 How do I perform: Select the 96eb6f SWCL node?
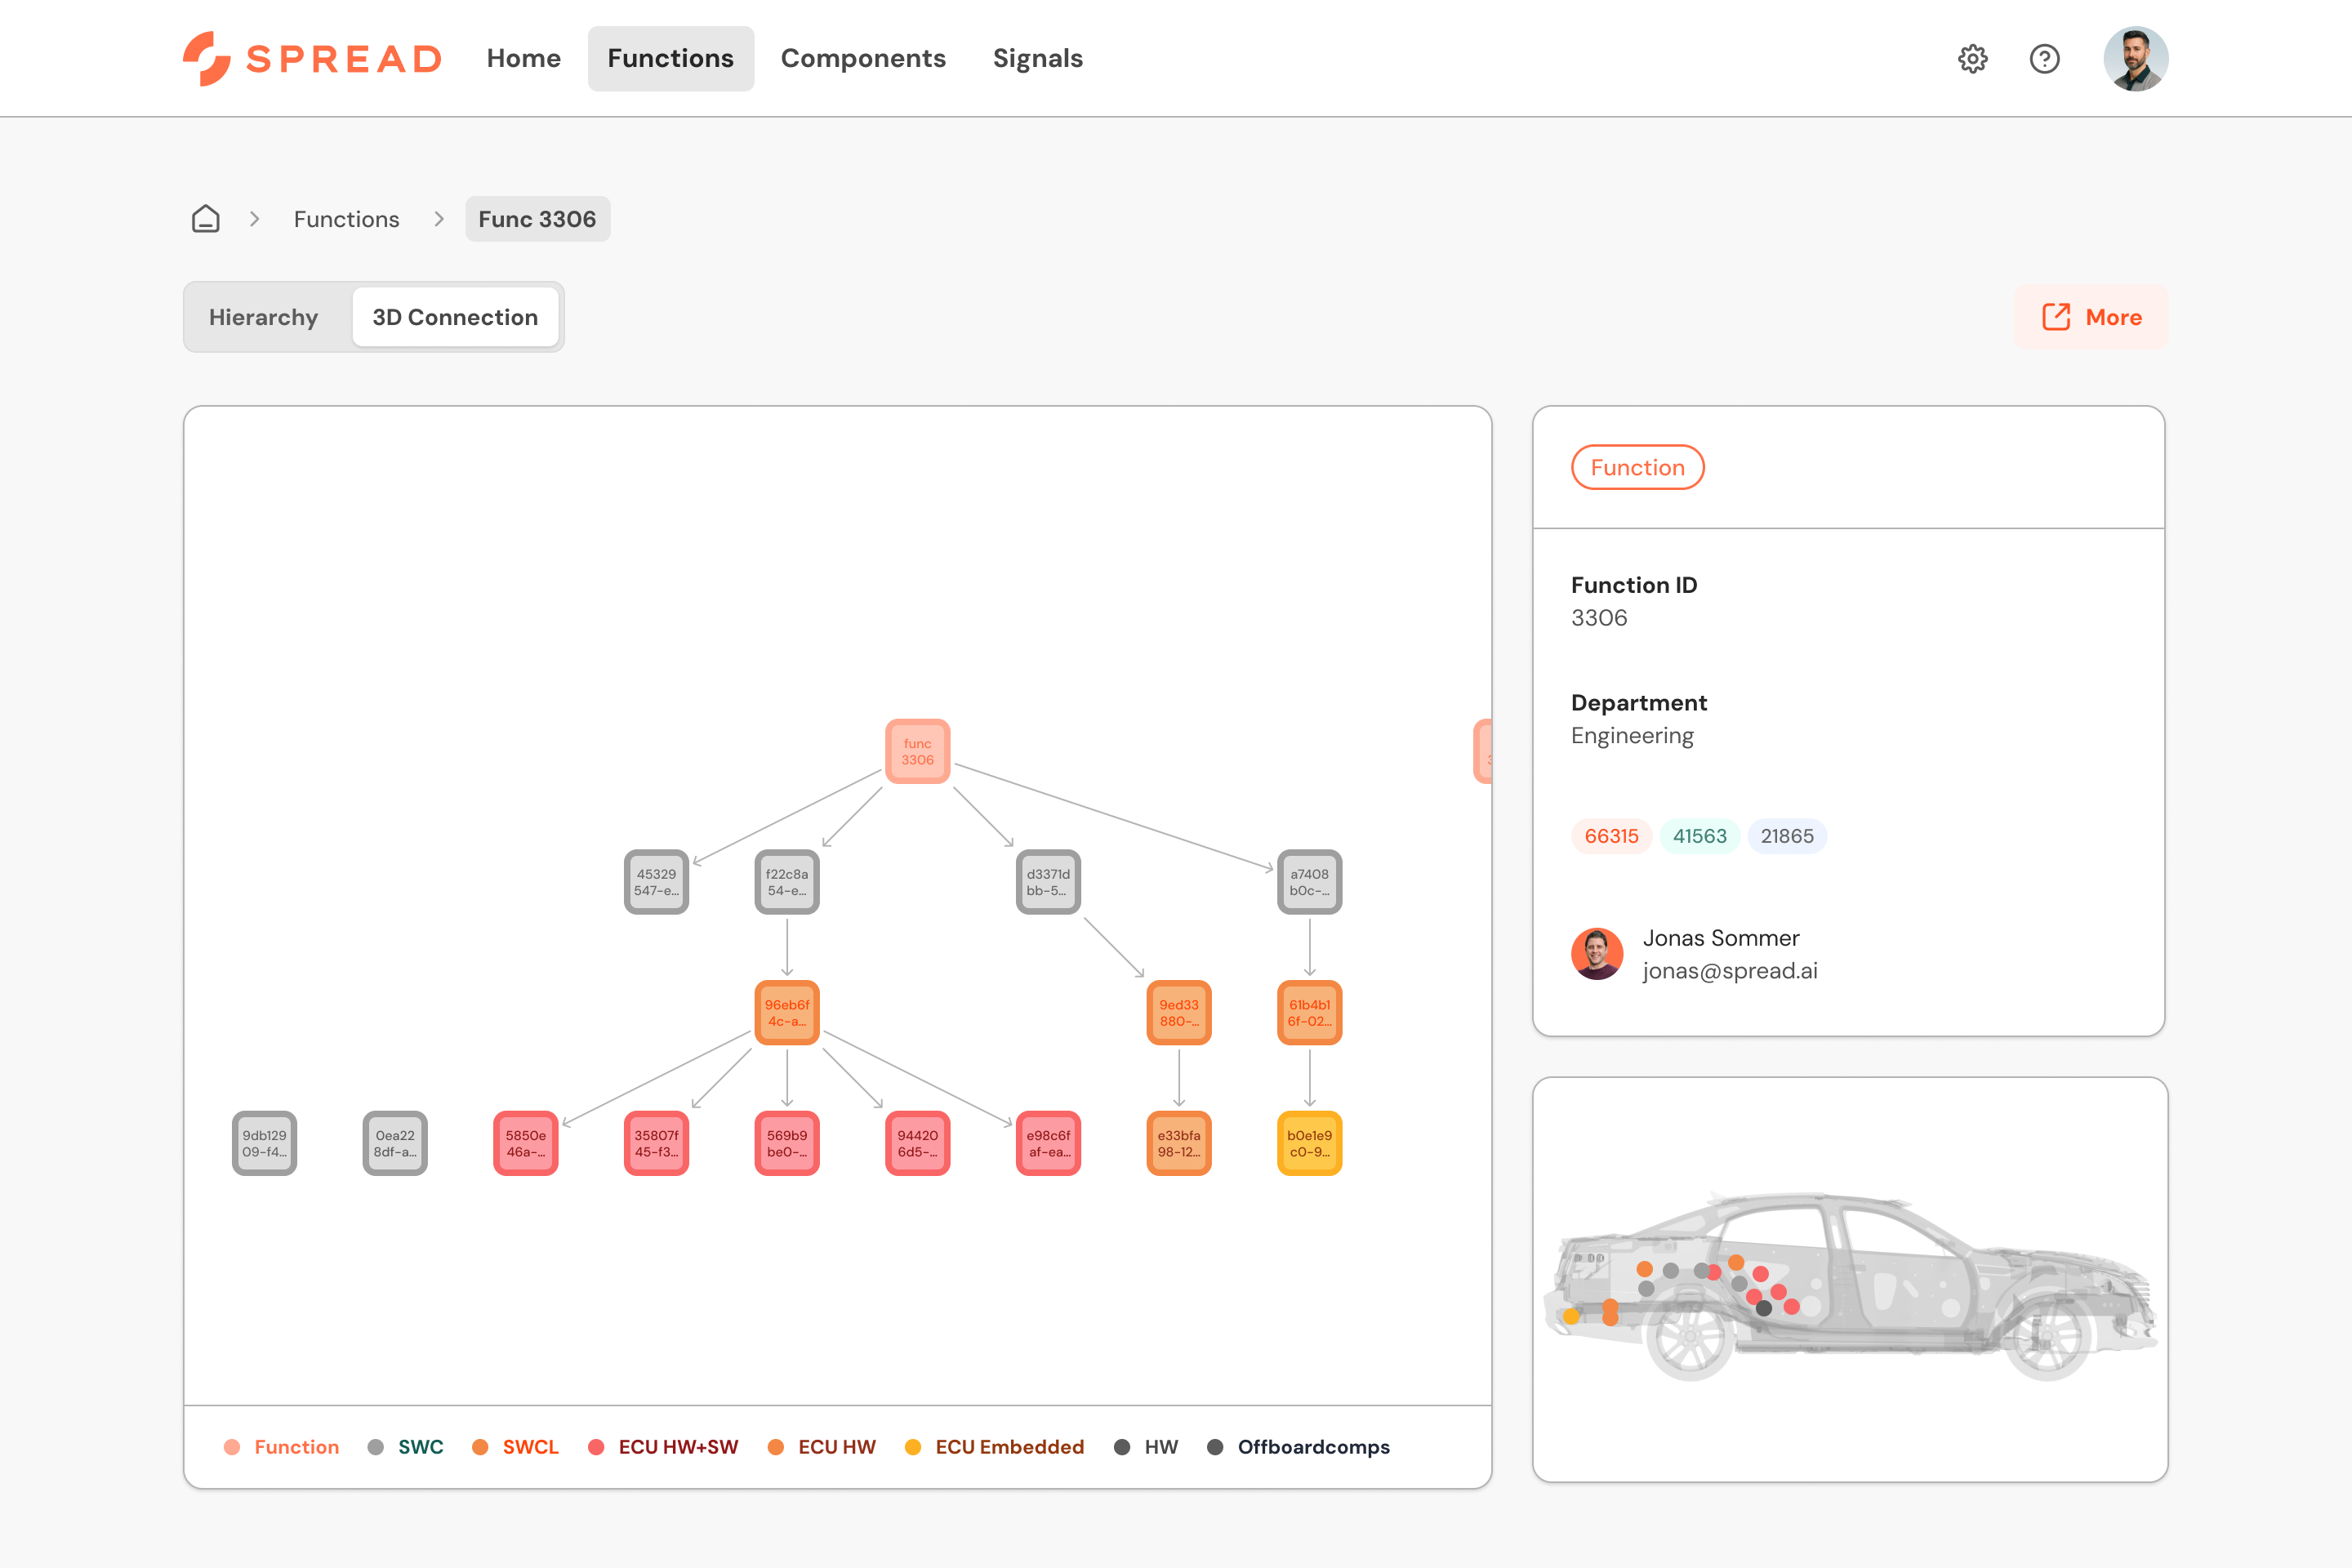click(787, 1012)
